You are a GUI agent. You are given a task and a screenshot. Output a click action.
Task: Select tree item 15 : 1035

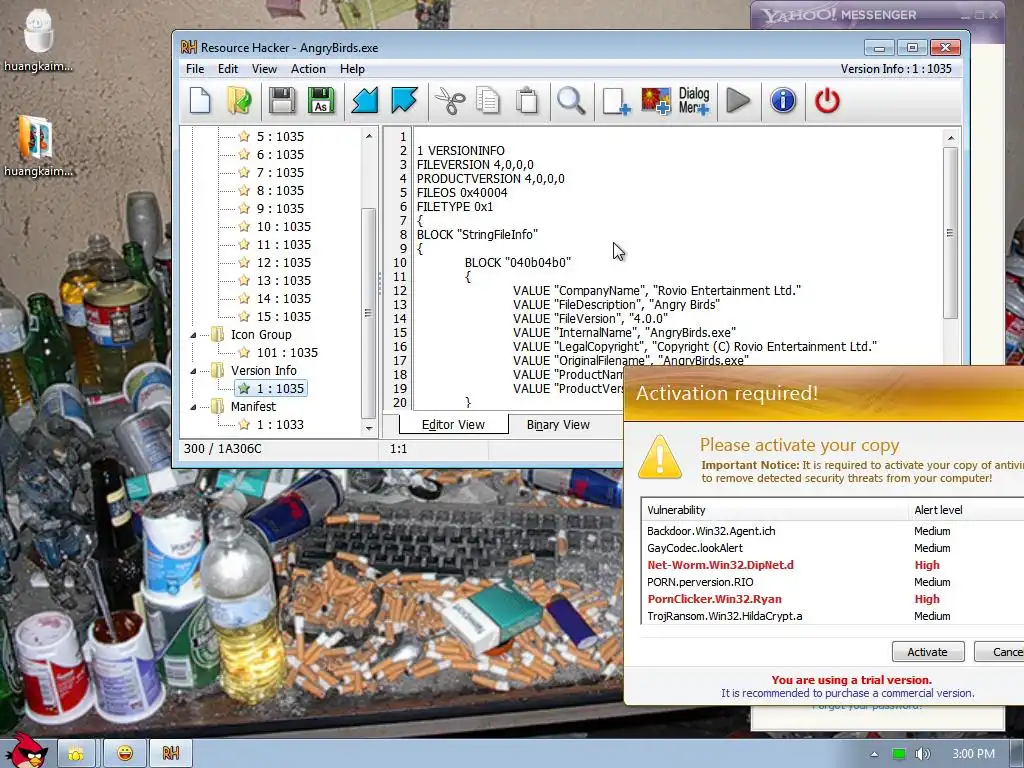point(283,316)
